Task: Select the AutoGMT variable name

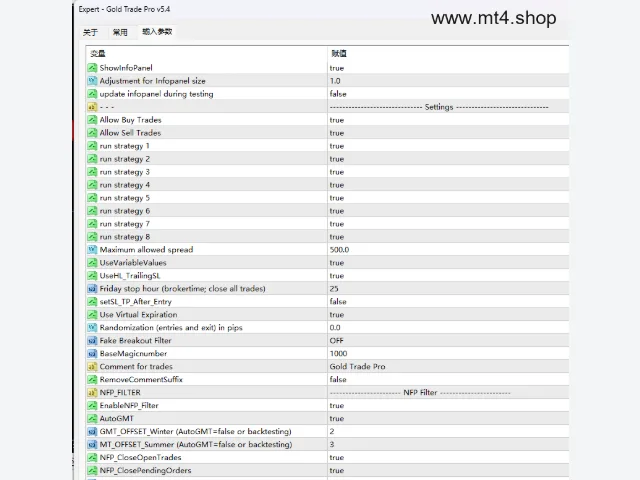Action: click(117, 418)
